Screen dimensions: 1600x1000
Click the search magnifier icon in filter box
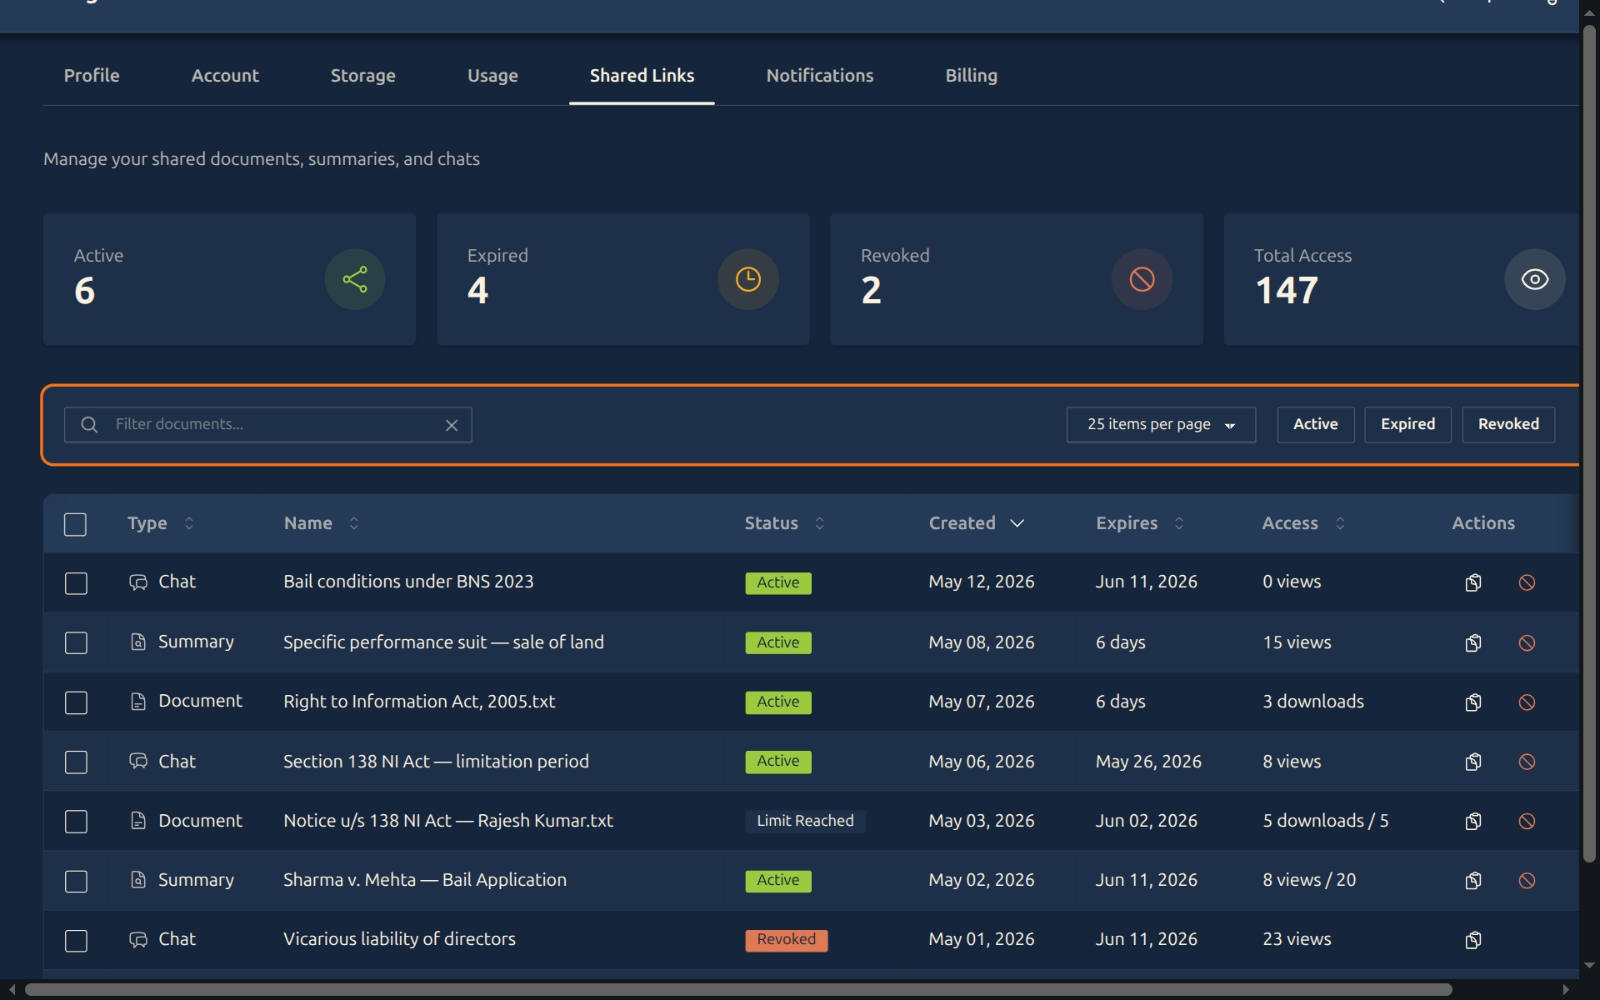pyautogui.click(x=89, y=424)
